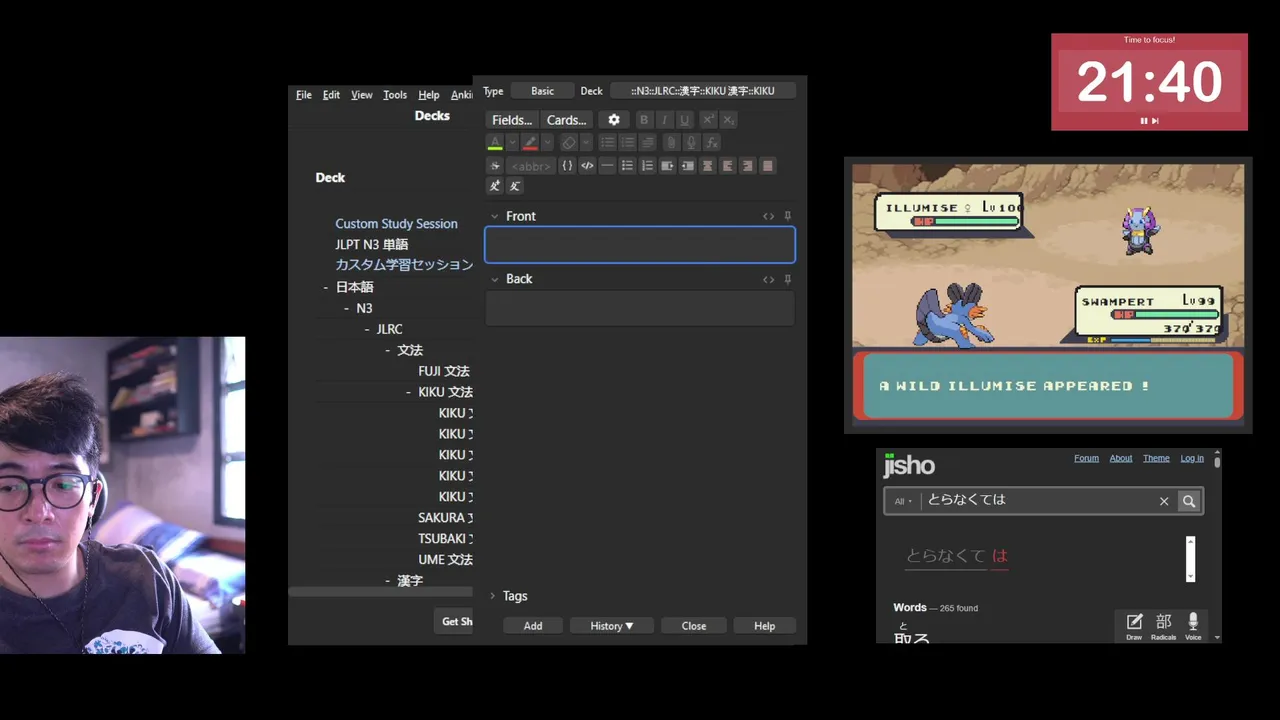Click the Jisho magnifier search button
The width and height of the screenshot is (1280, 720).
coord(1189,501)
